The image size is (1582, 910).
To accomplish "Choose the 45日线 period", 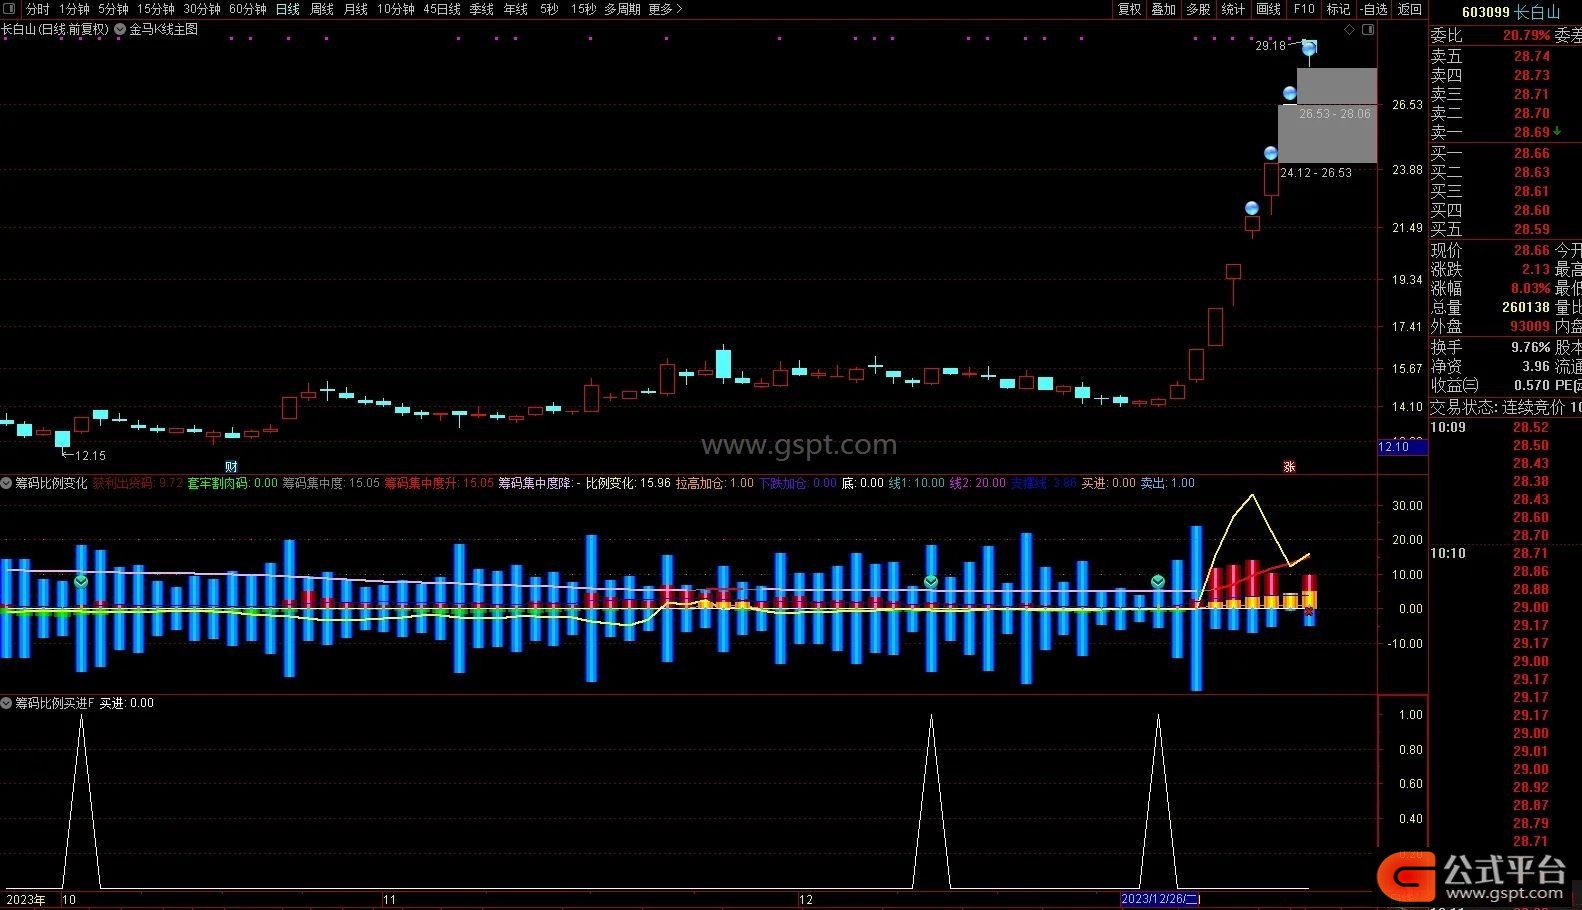I will [442, 9].
